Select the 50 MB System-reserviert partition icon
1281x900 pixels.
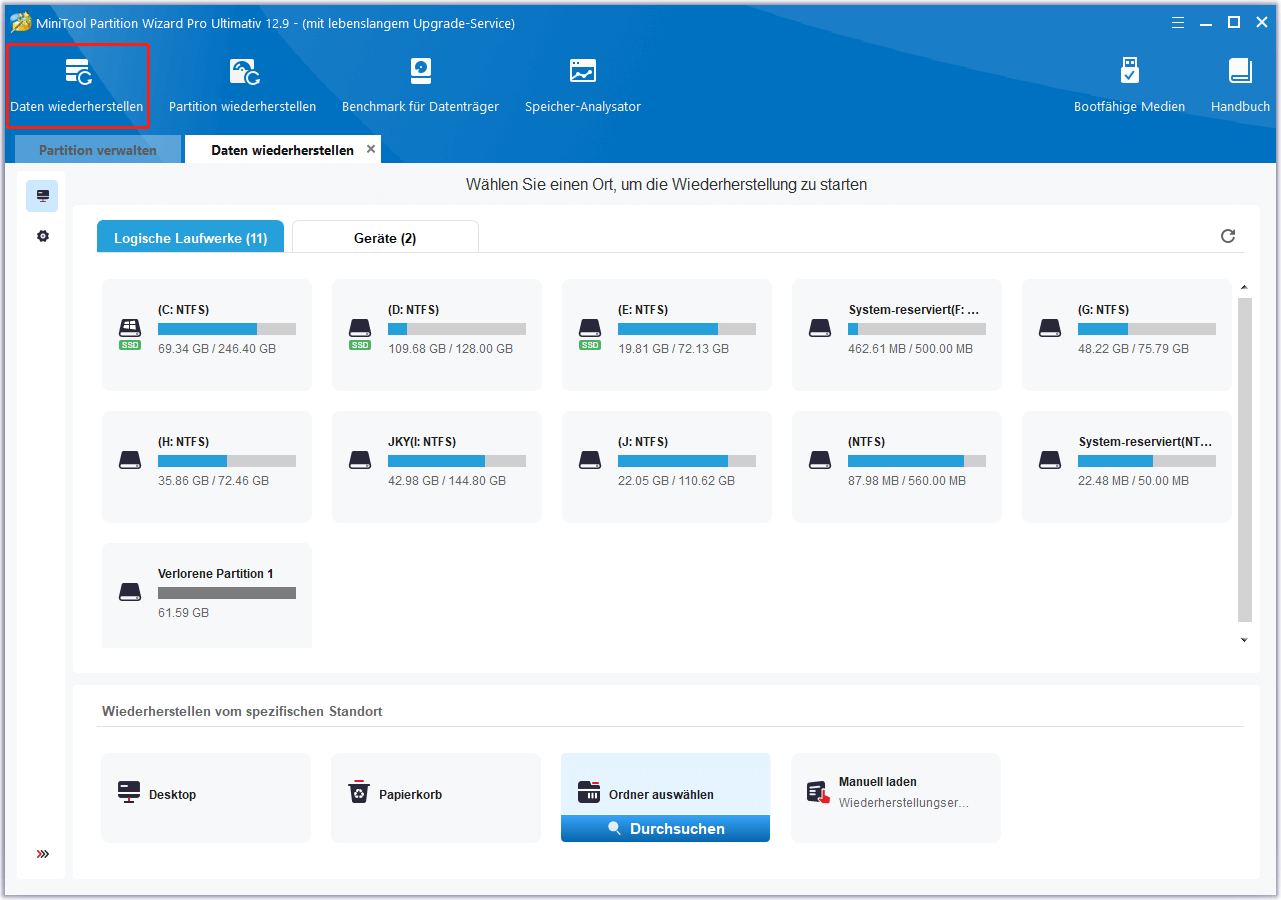click(x=1050, y=460)
